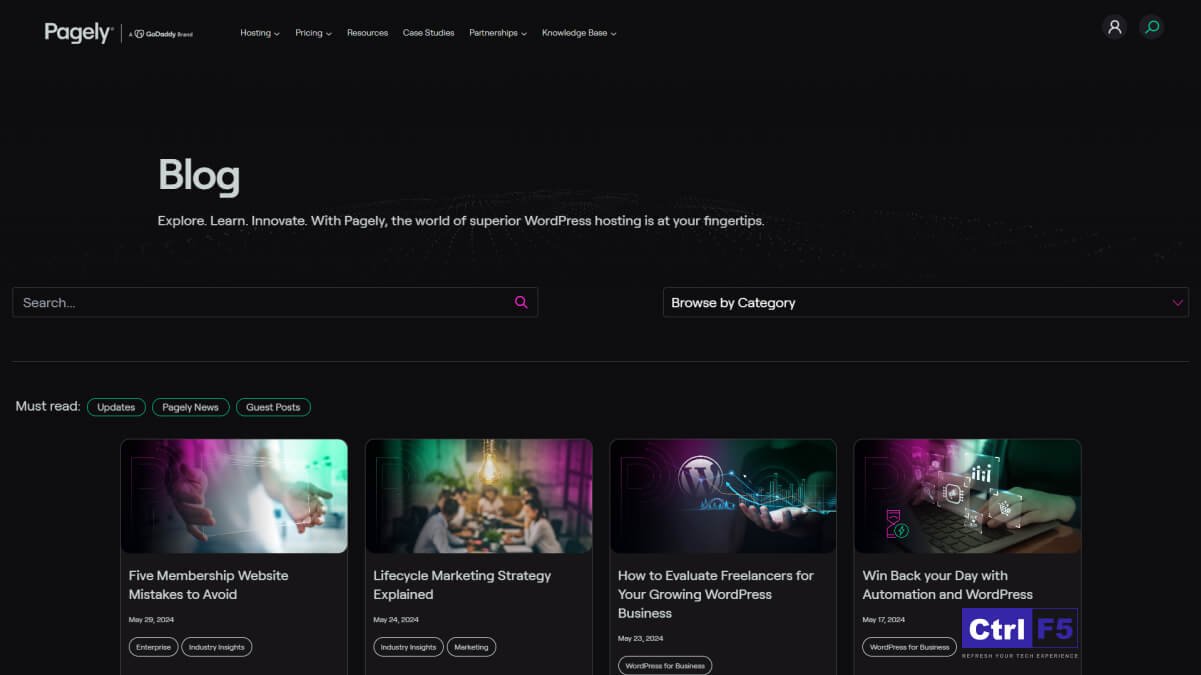
Task: Select the Updates must-read tag
Action: (x=116, y=407)
